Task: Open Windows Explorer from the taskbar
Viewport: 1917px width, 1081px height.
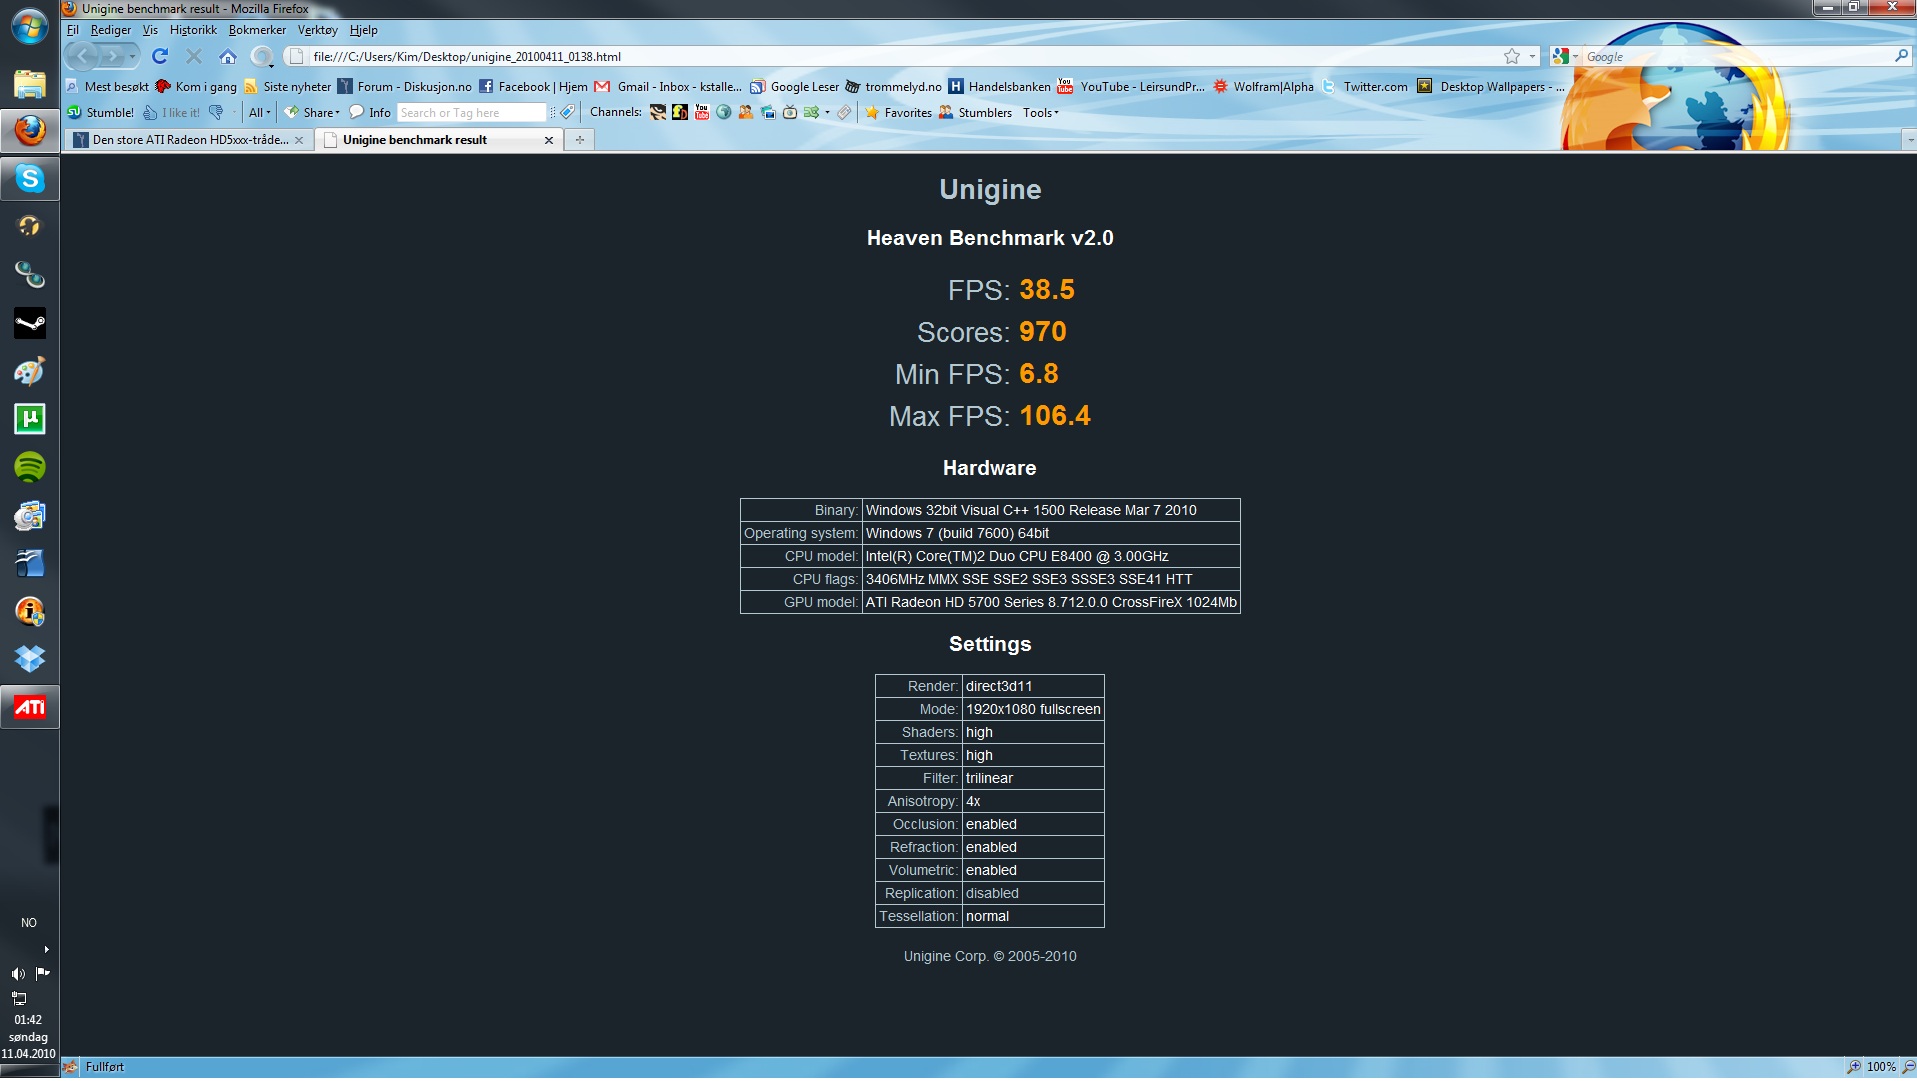Action: coord(30,84)
